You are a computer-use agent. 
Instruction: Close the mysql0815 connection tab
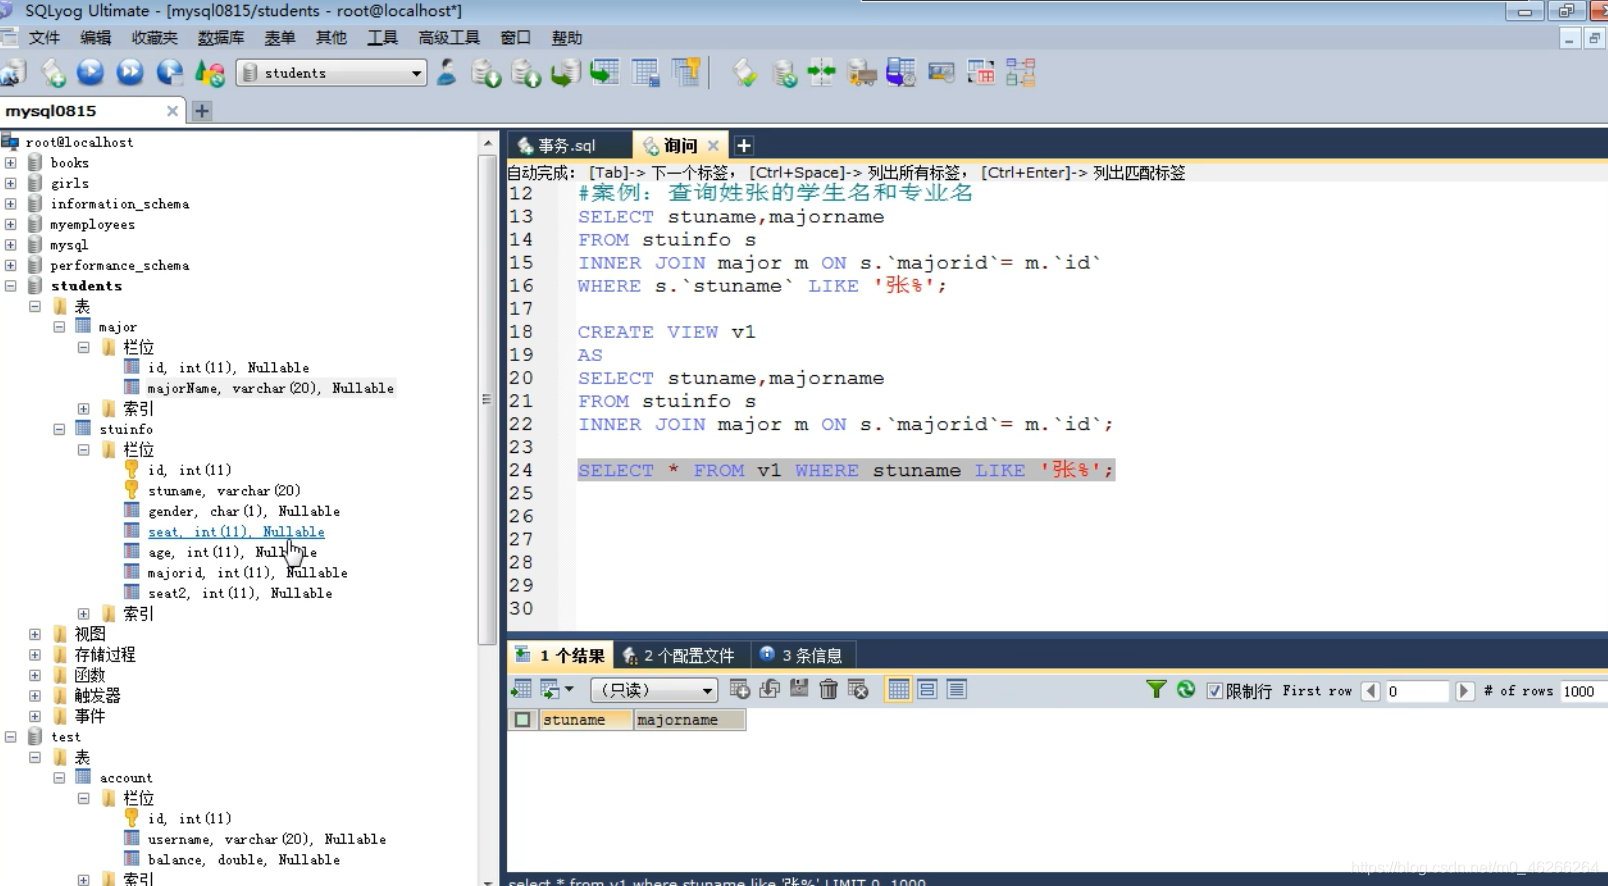point(172,111)
